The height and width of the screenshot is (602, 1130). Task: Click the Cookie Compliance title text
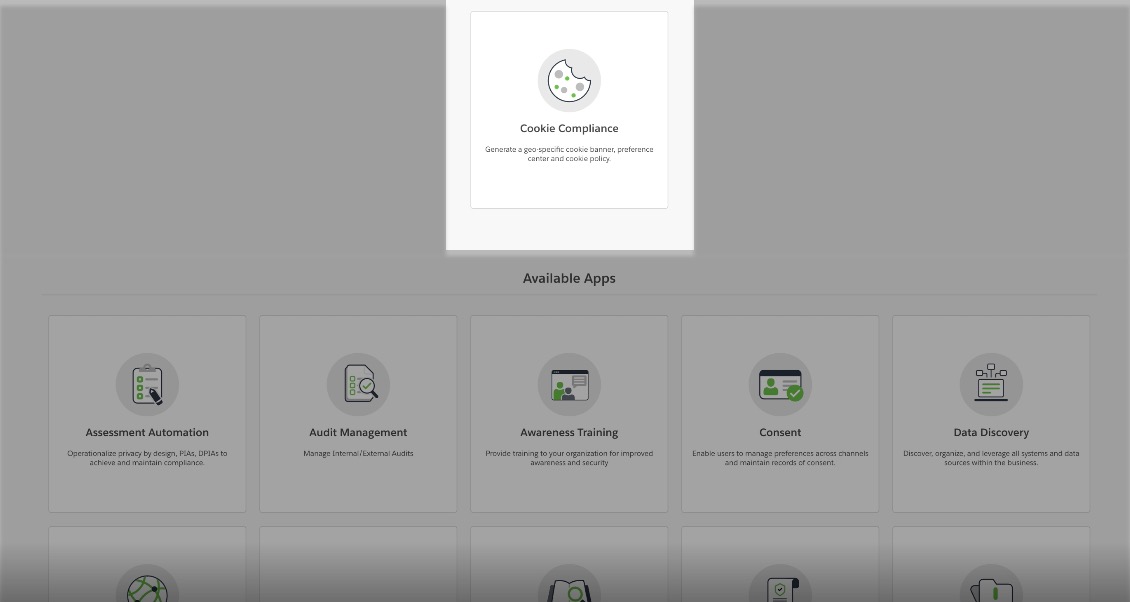[x=568, y=128]
